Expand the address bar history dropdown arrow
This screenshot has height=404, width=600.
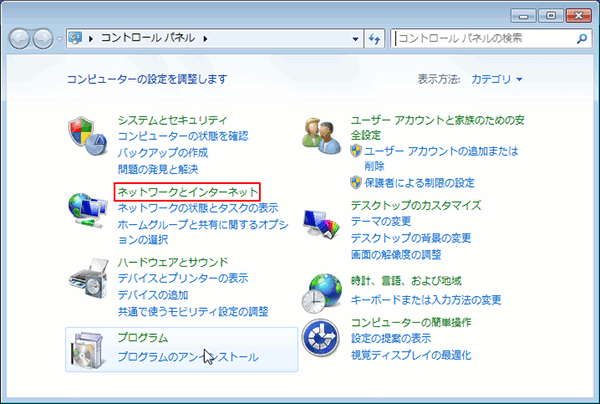point(357,39)
